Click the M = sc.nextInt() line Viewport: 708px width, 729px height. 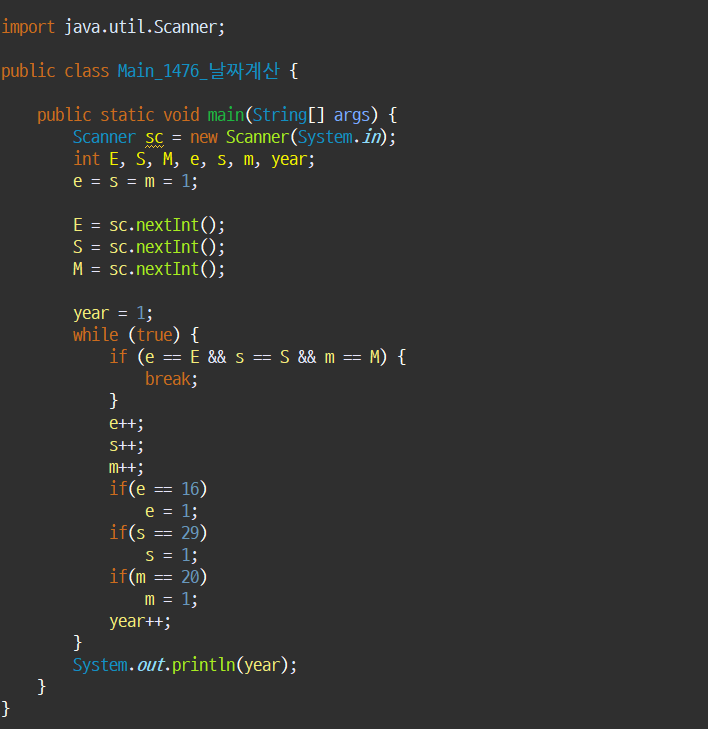pos(149,269)
